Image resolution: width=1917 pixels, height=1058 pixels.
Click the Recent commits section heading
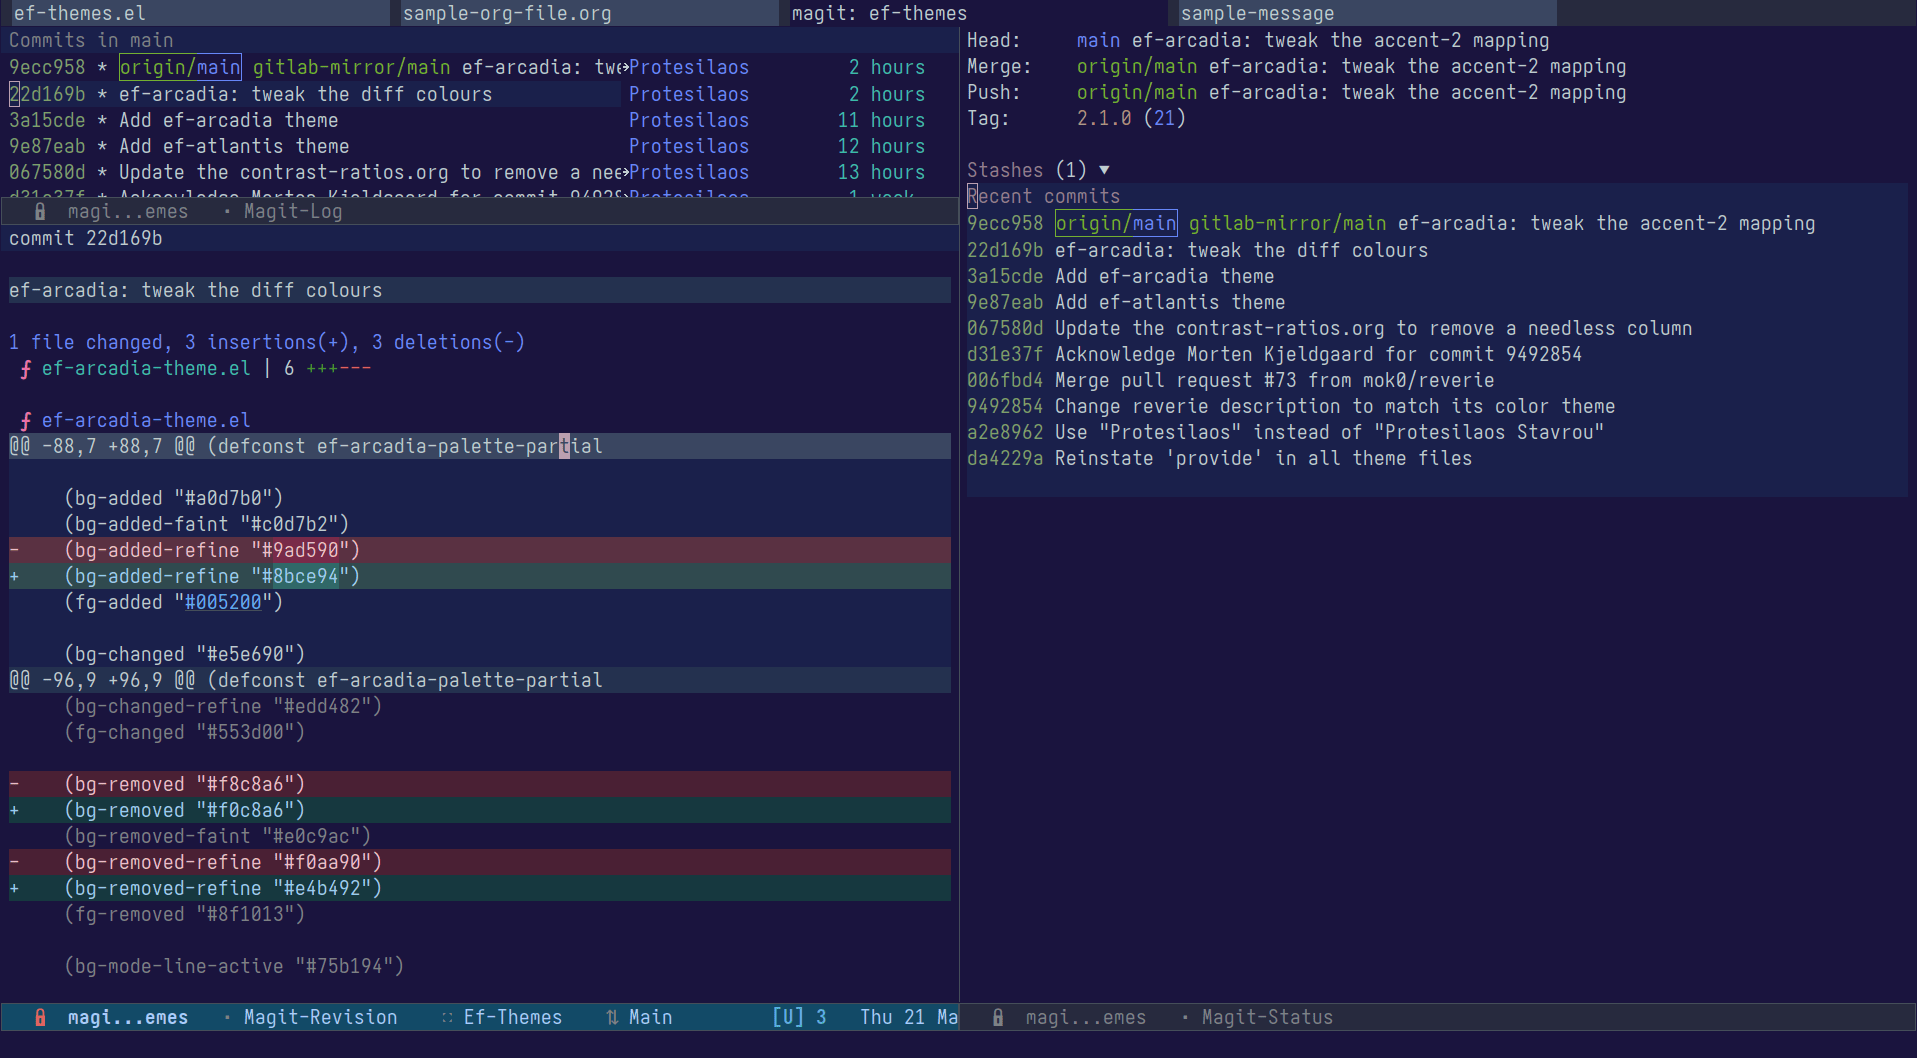coord(1043,196)
